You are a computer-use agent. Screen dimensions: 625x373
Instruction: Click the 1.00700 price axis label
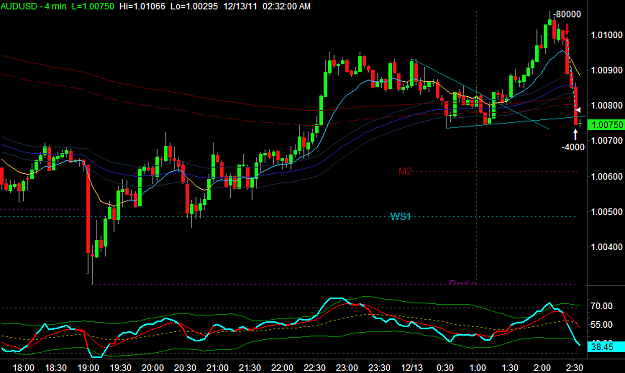(x=606, y=140)
